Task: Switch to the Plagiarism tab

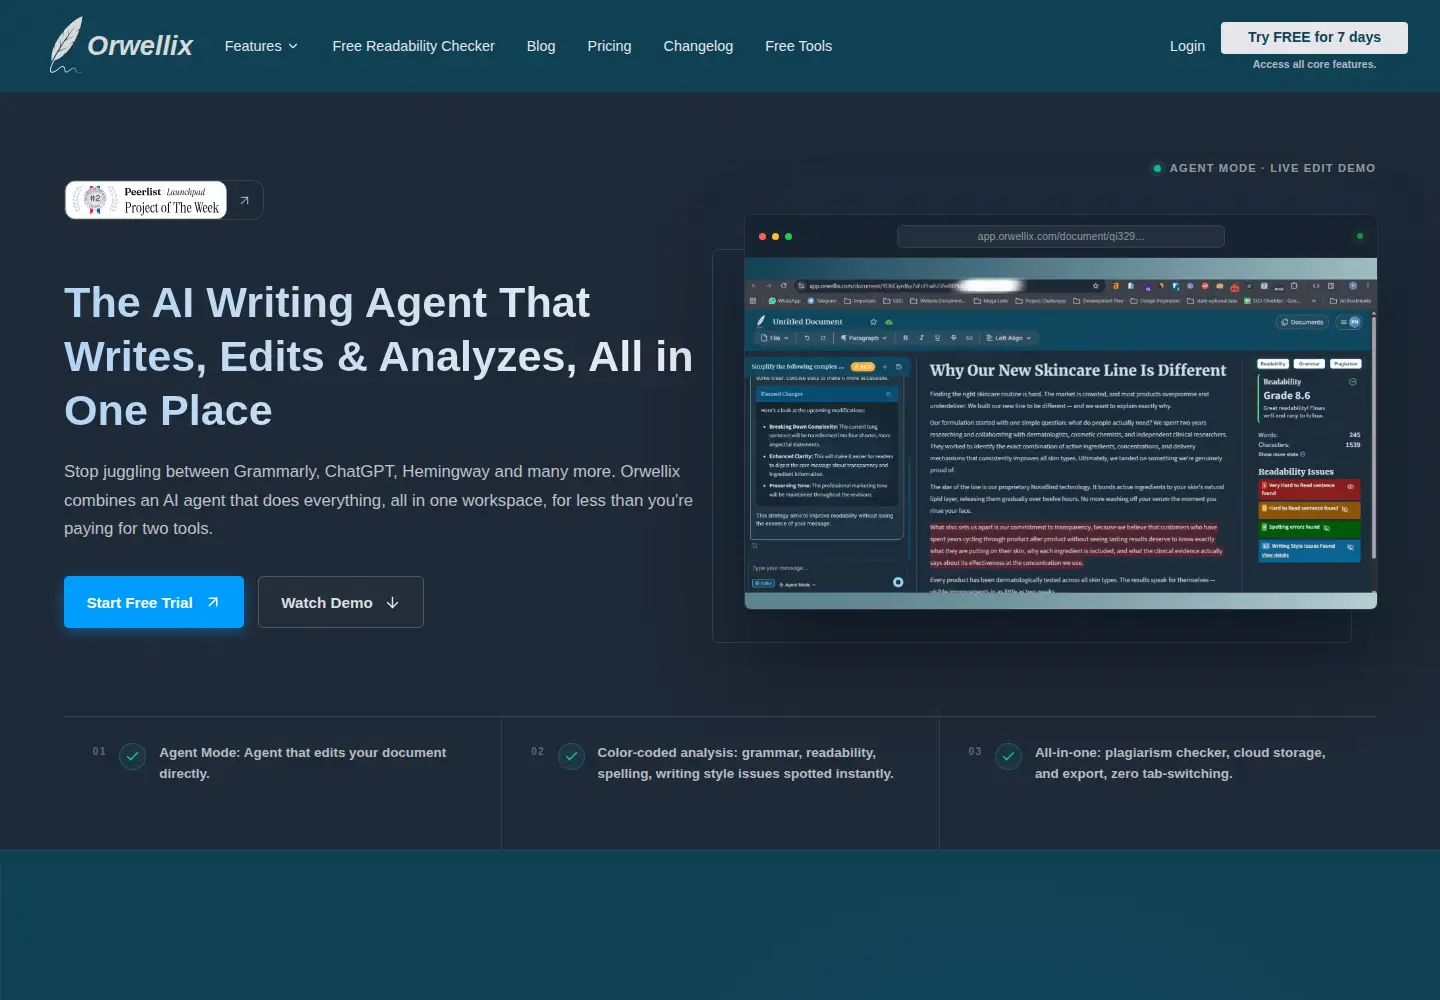Action: 1346,364
